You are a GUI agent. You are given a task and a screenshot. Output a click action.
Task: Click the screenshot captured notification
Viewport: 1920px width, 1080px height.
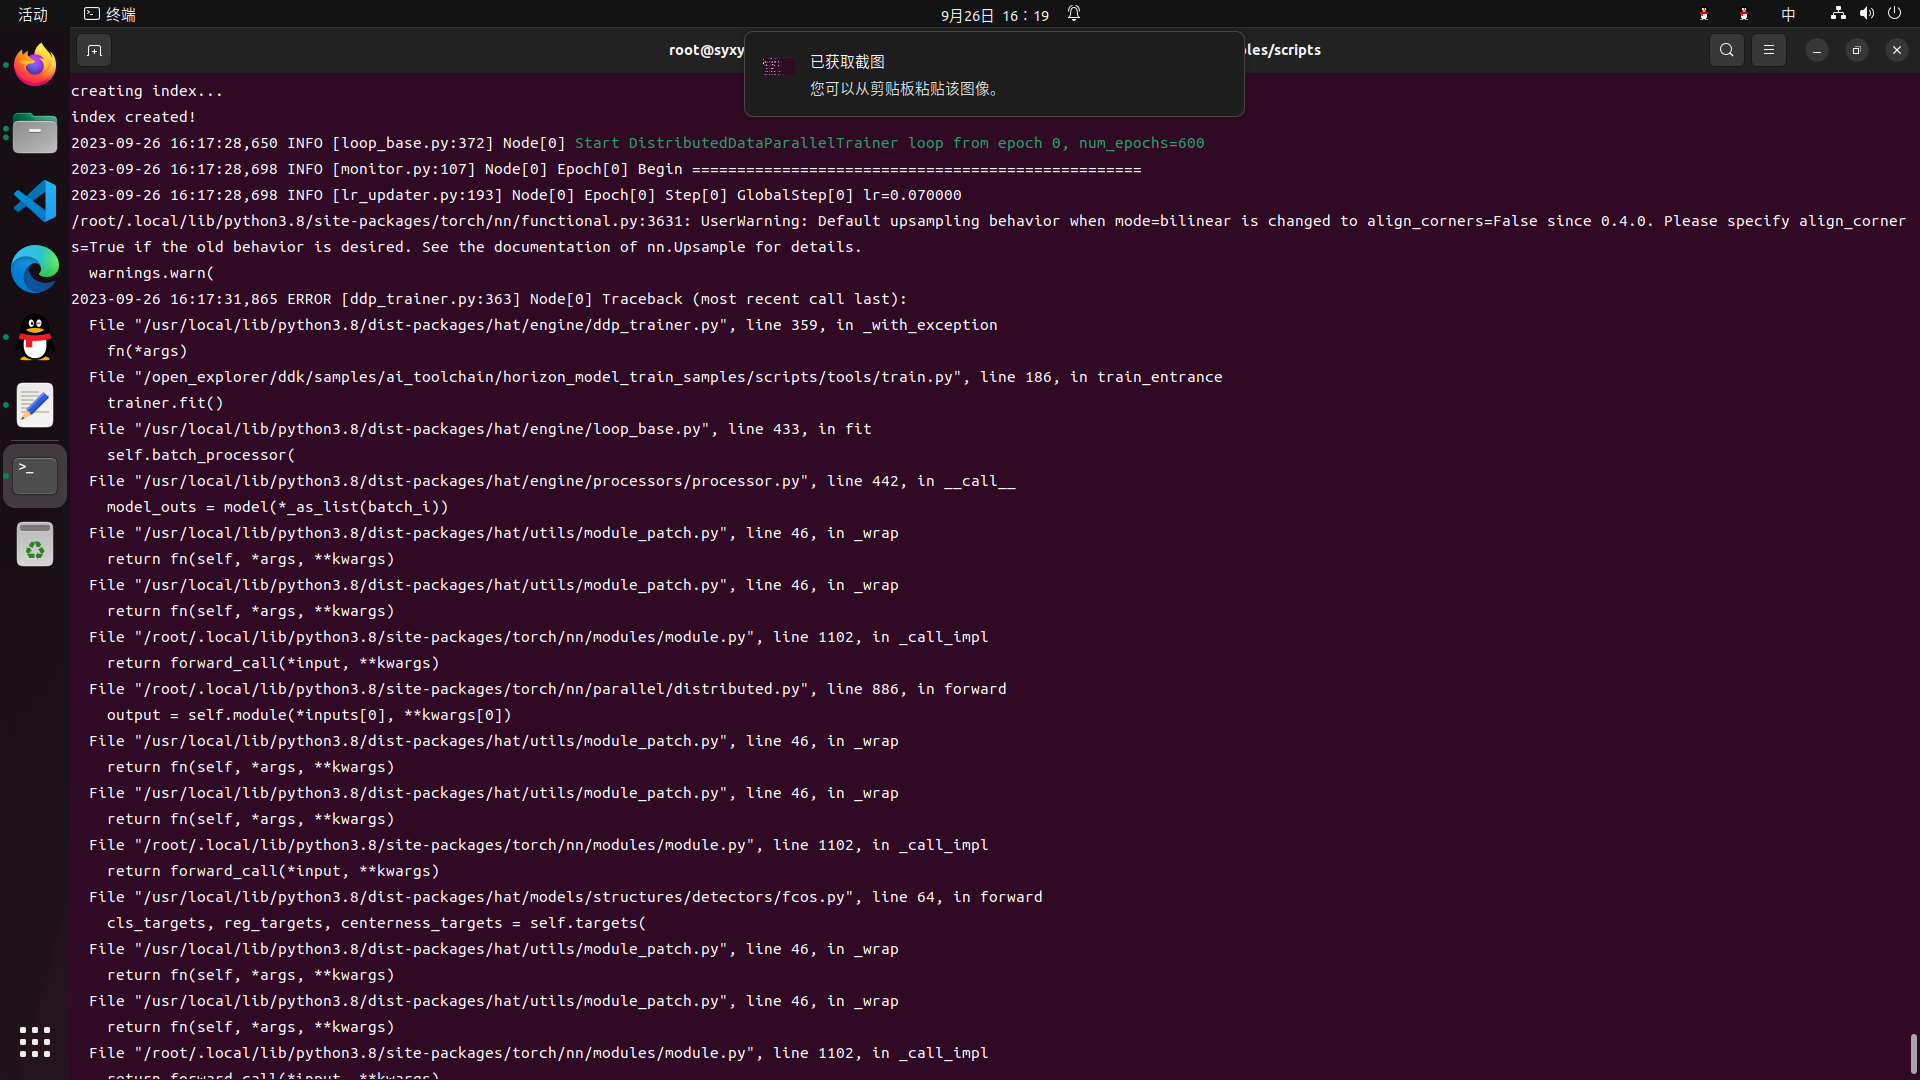click(993, 75)
